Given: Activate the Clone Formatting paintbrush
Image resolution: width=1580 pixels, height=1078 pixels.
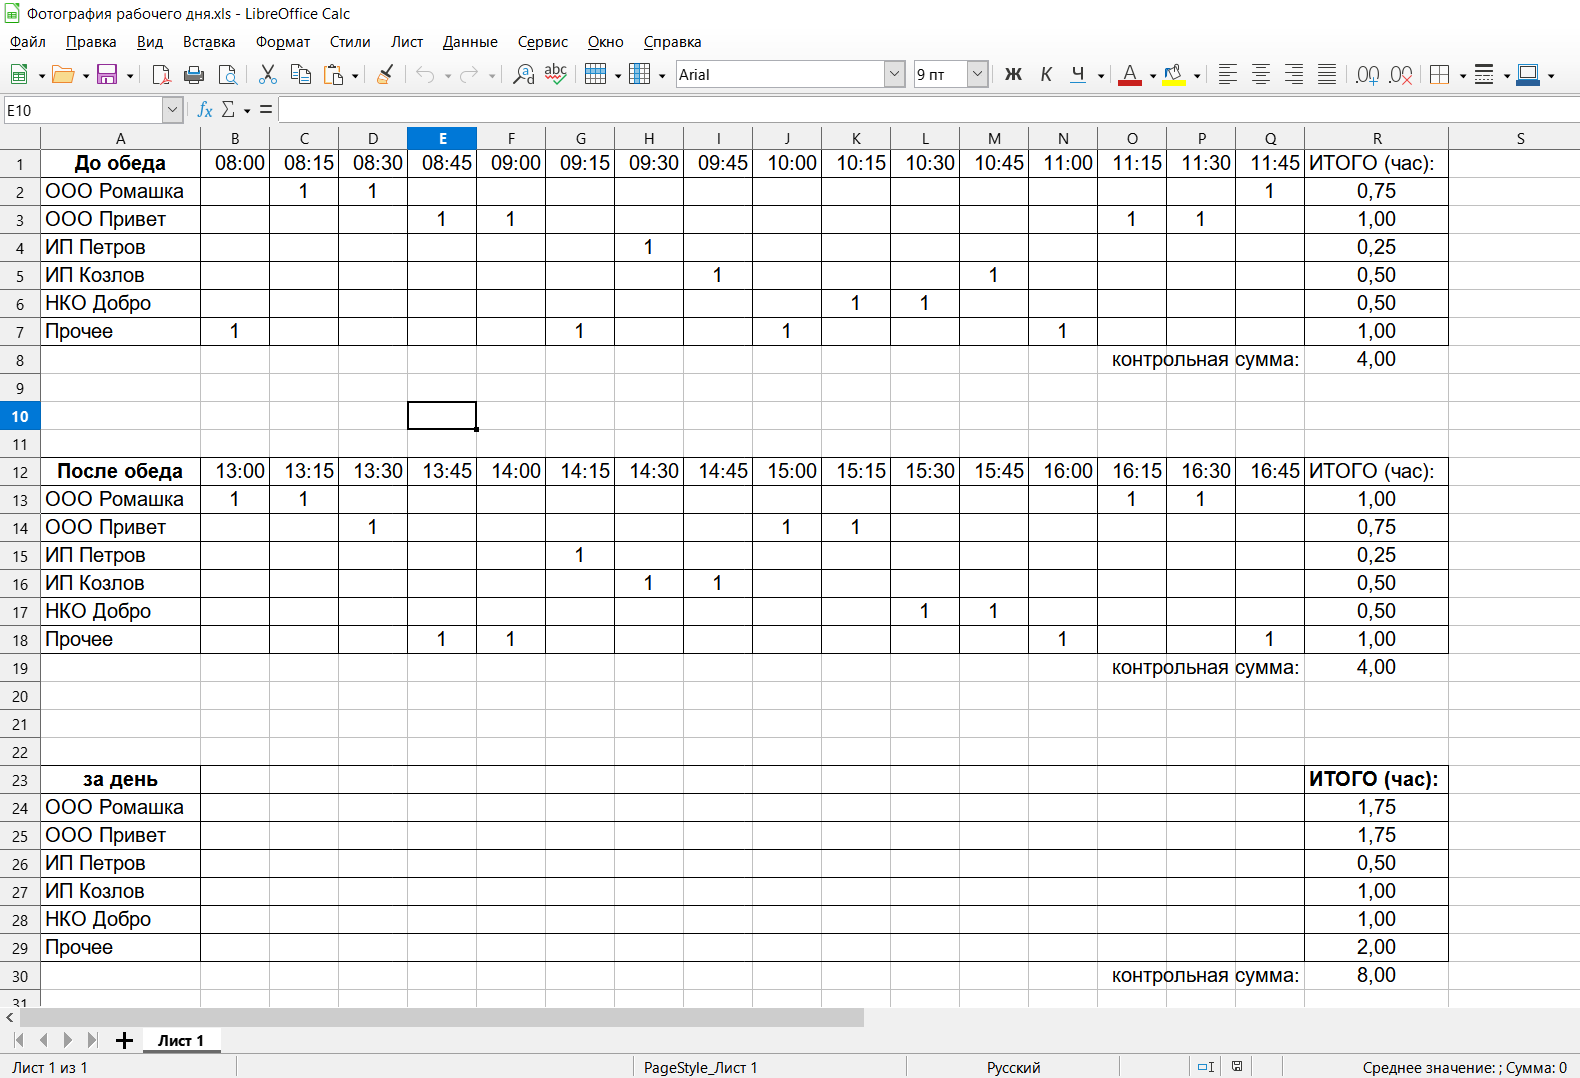Looking at the screenshot, I should (x=385, y=75).
